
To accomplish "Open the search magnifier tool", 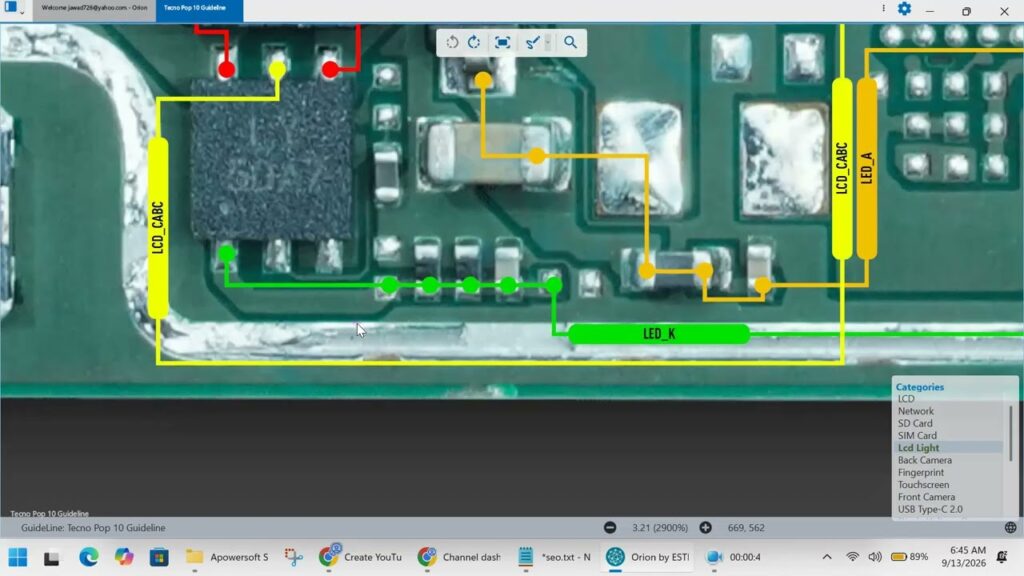I will (x=570, y=42).
